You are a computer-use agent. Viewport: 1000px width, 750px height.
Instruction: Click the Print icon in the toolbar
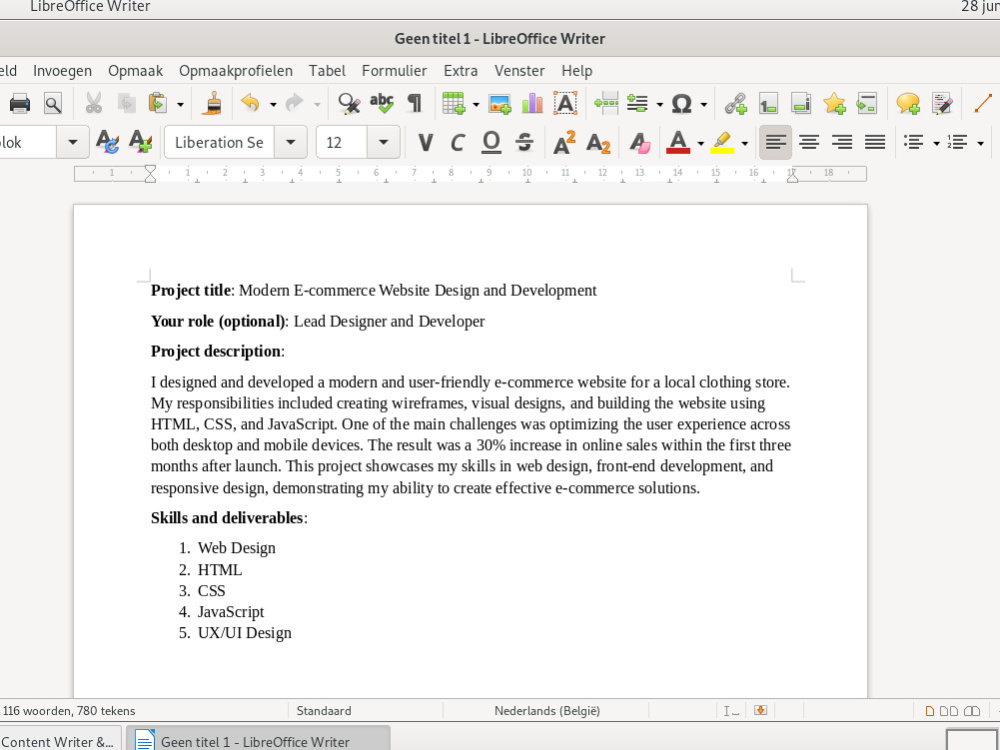coord(19,103)
